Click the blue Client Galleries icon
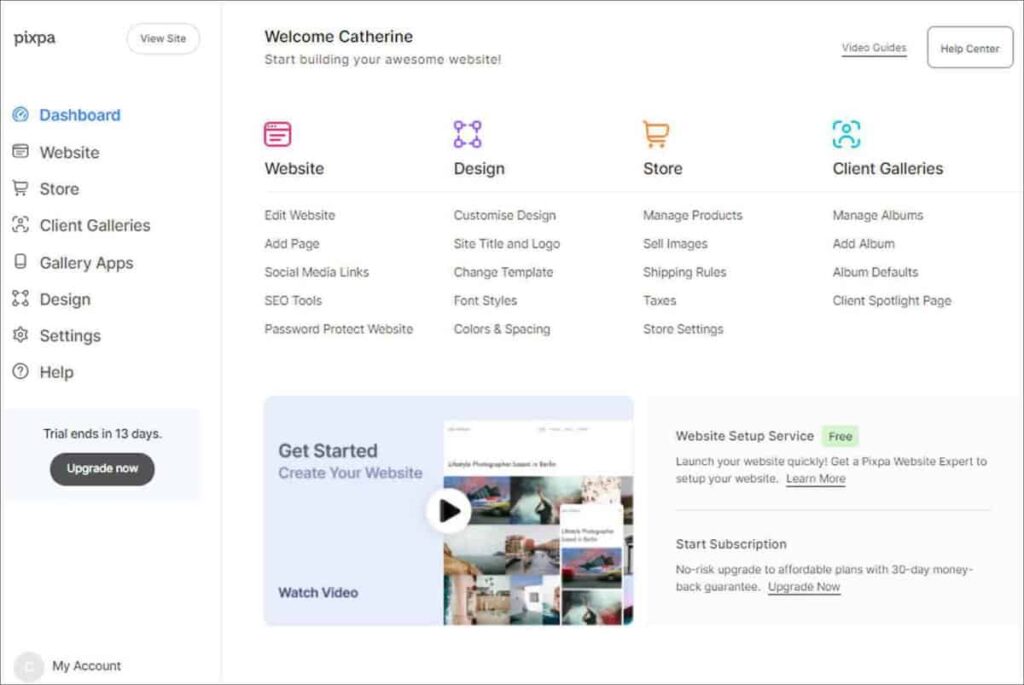This screenshot has height=685, width=1024. (846, 132)
